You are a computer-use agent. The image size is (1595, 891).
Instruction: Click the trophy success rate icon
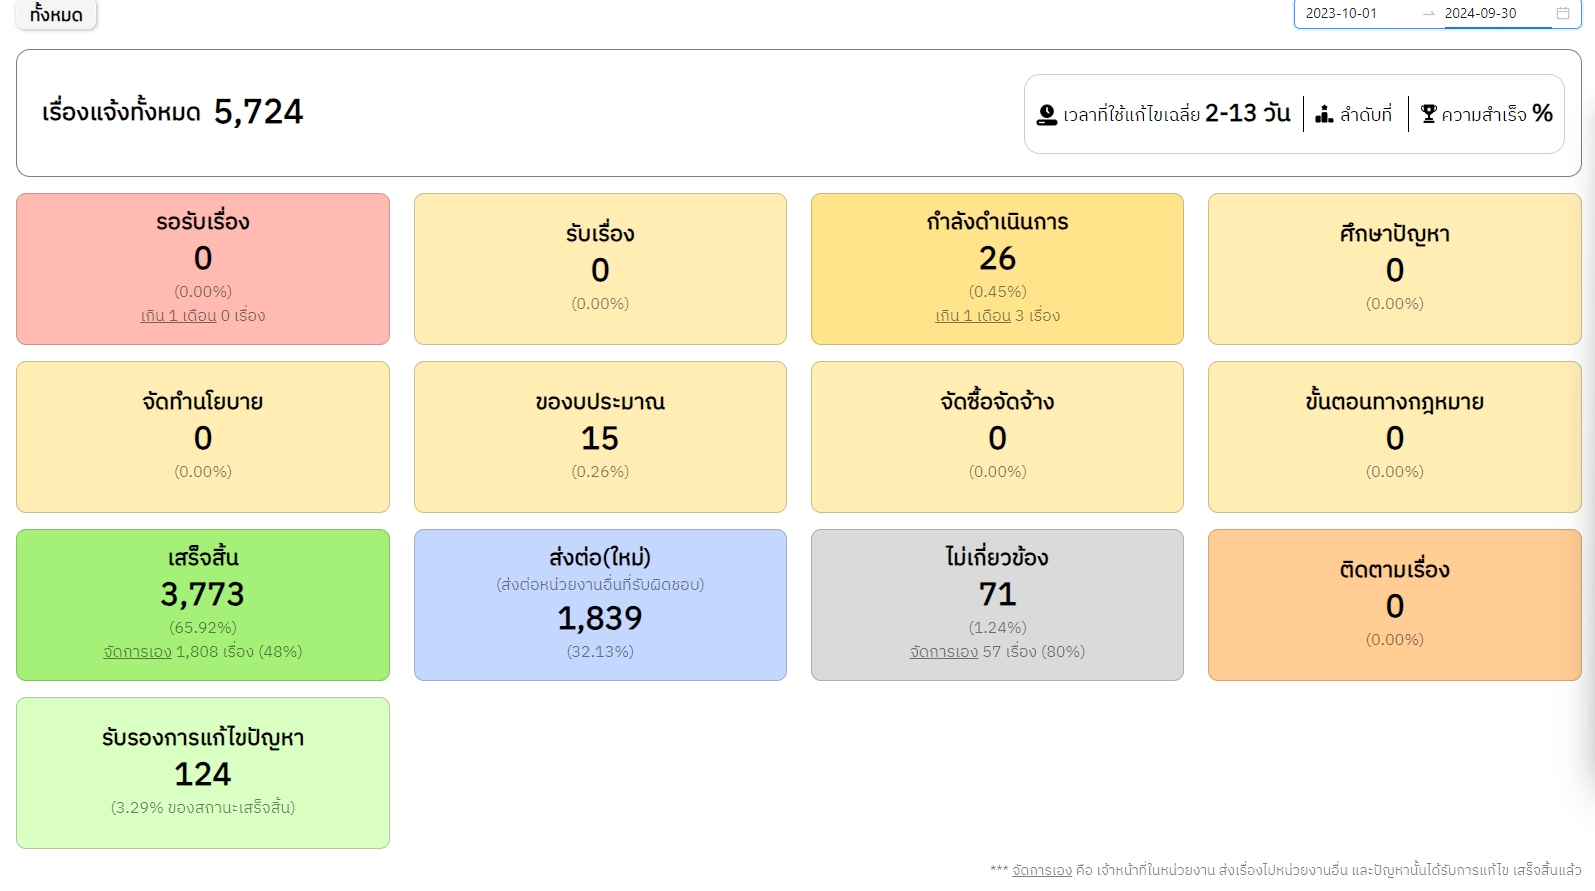point(1428,115)
